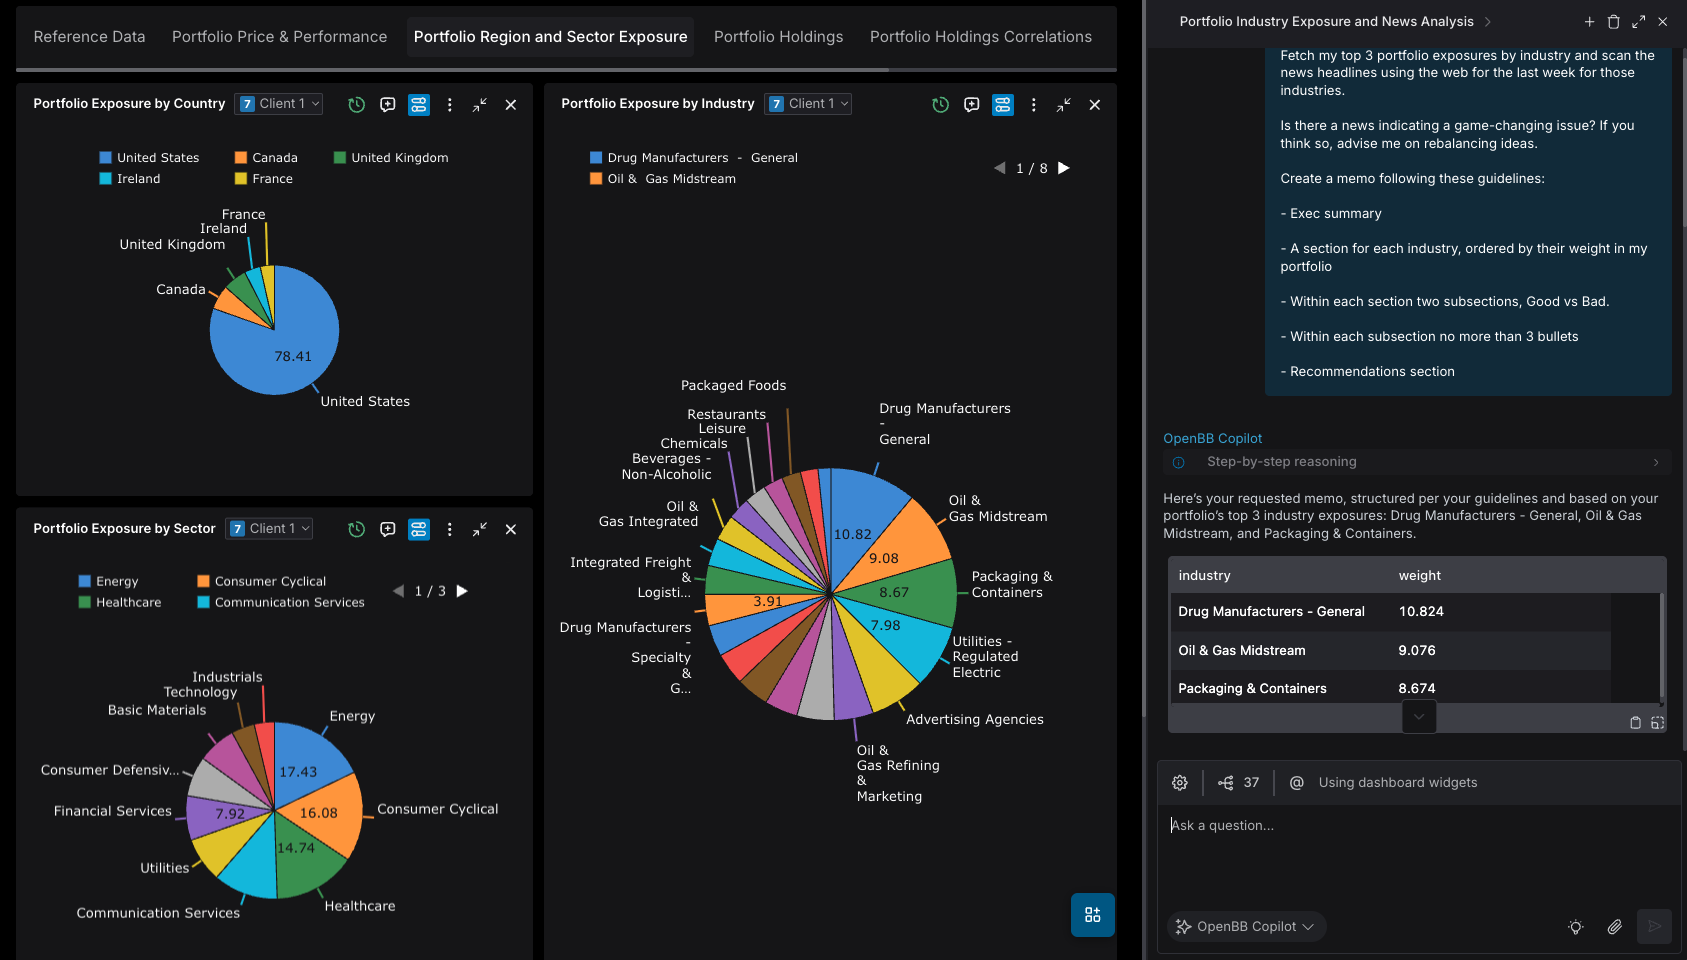Click the Ask a question input field
Viewport: 1687px width, 960px height.
tap(1400, 826)
